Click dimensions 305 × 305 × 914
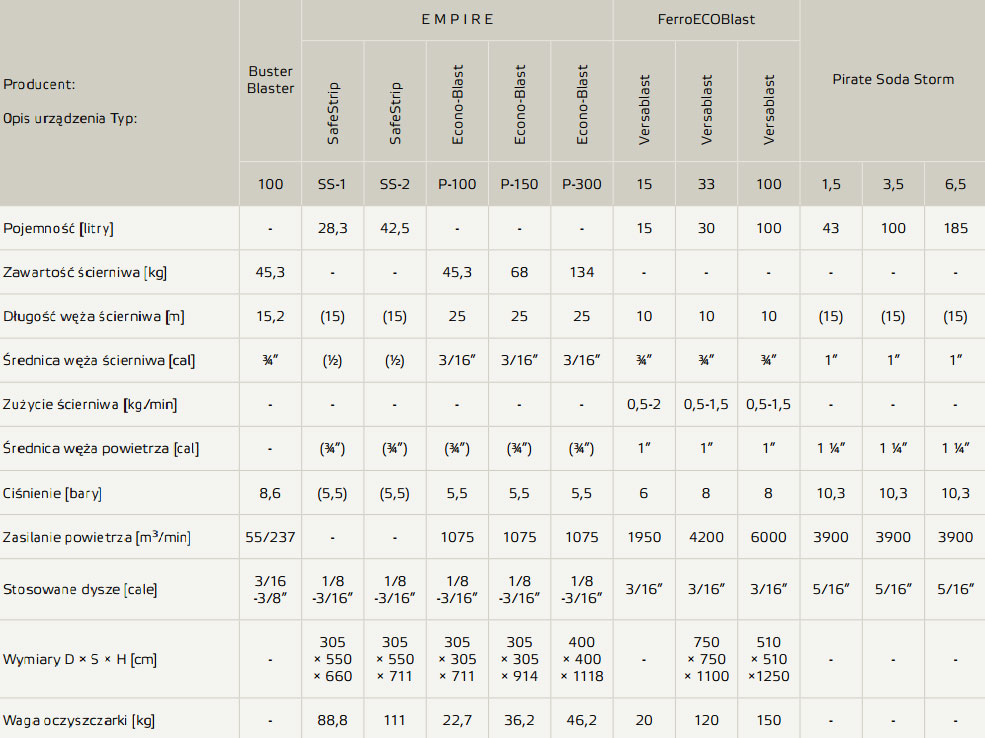The width and height of the screenshot is (985, 738). tap(519, 659)
